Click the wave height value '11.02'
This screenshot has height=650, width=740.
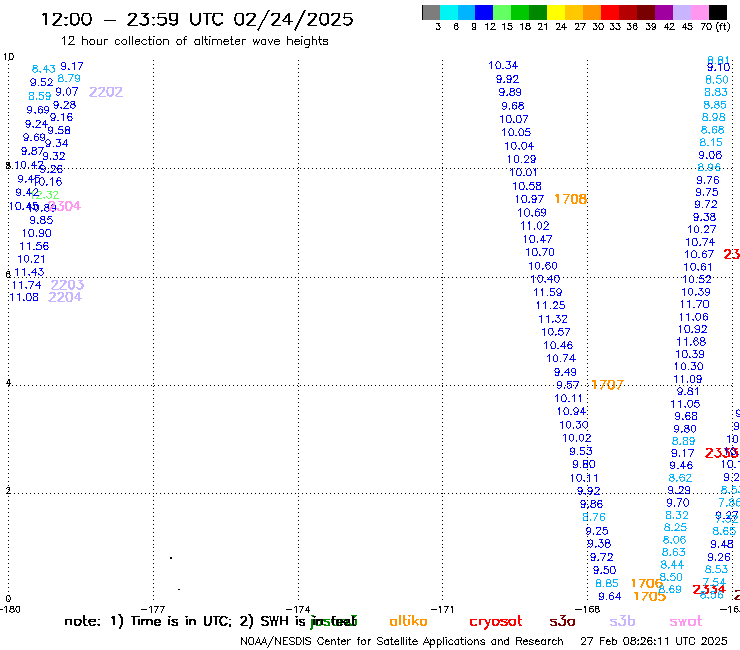pyautogui.click(x=535, y=226)
